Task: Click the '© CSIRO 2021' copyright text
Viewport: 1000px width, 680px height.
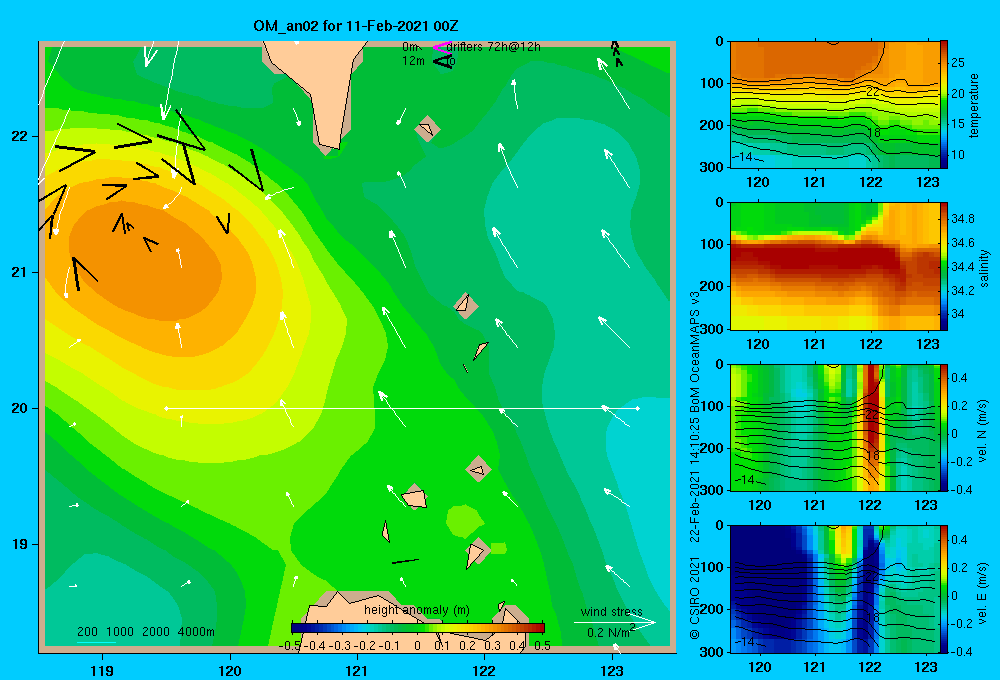Action: (695, 598)
